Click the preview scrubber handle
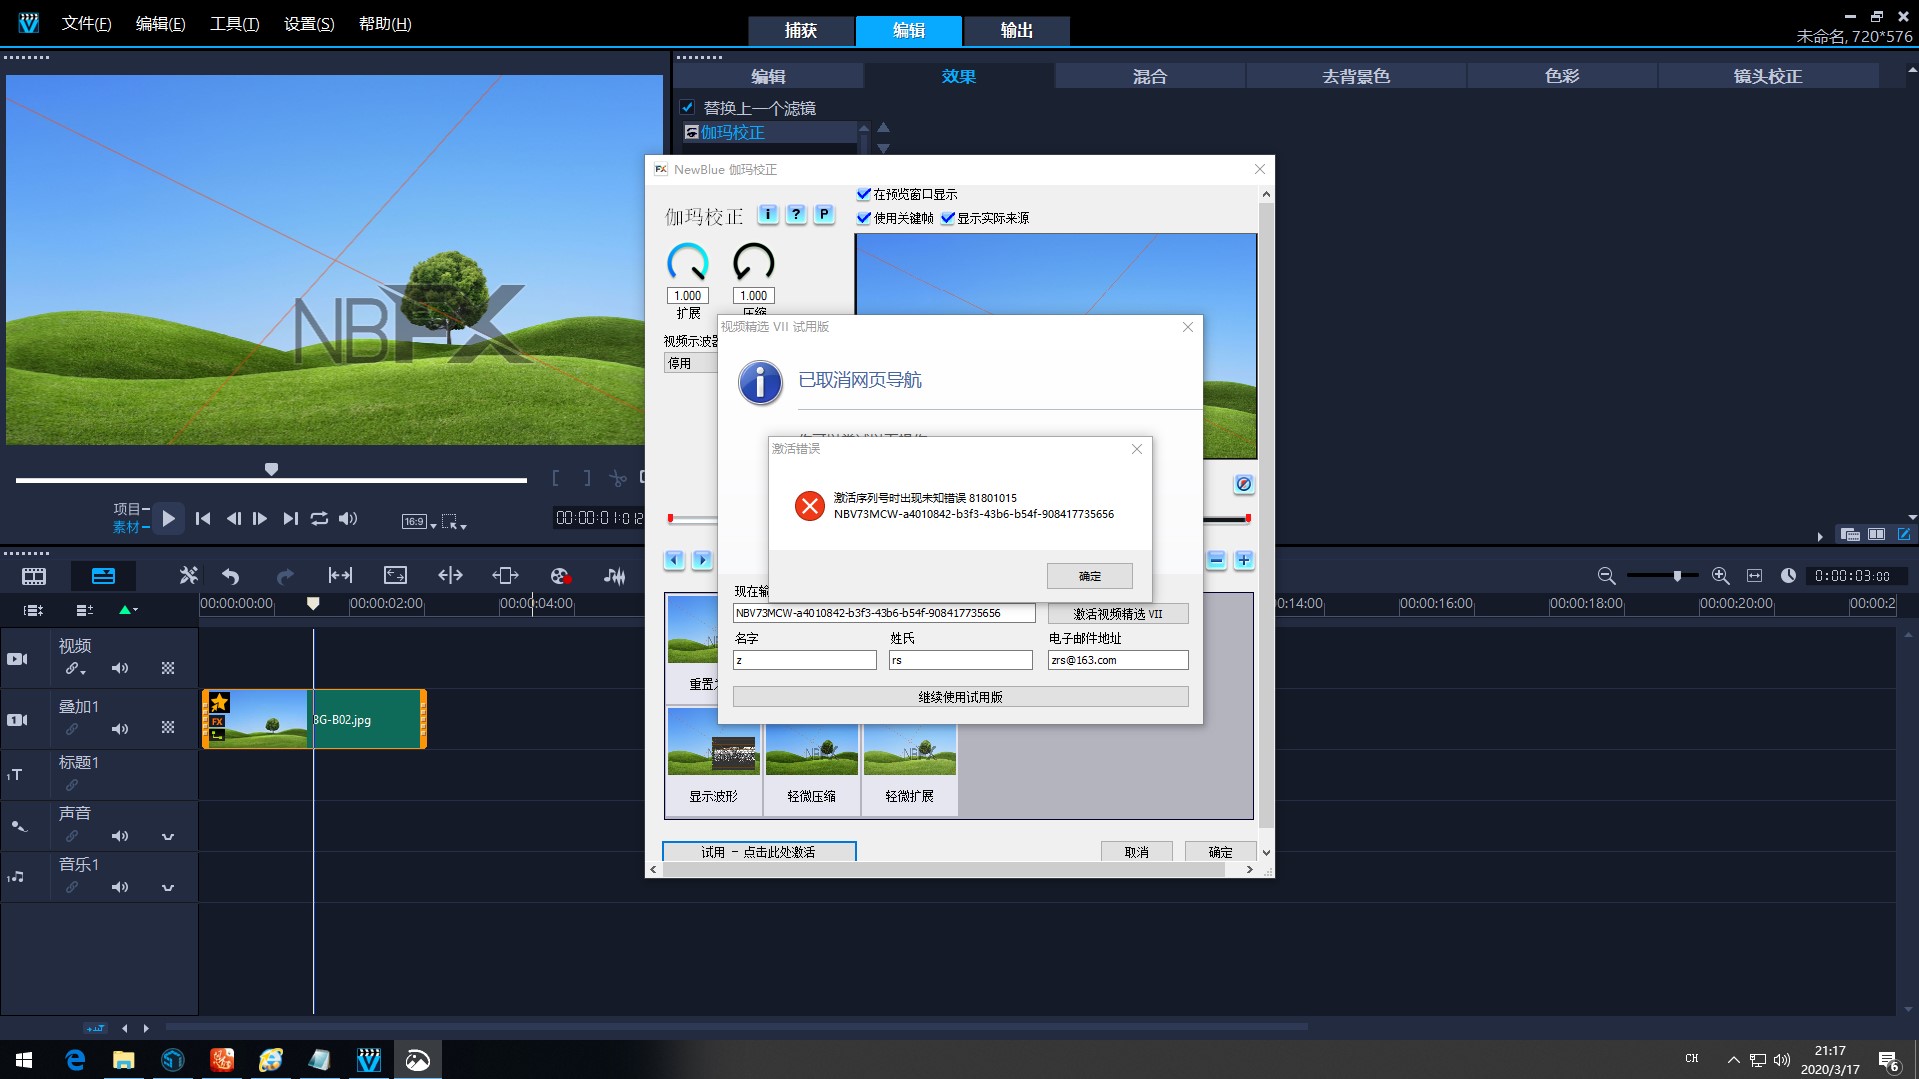The image size is (1919, 1079). tap(271, 469)
